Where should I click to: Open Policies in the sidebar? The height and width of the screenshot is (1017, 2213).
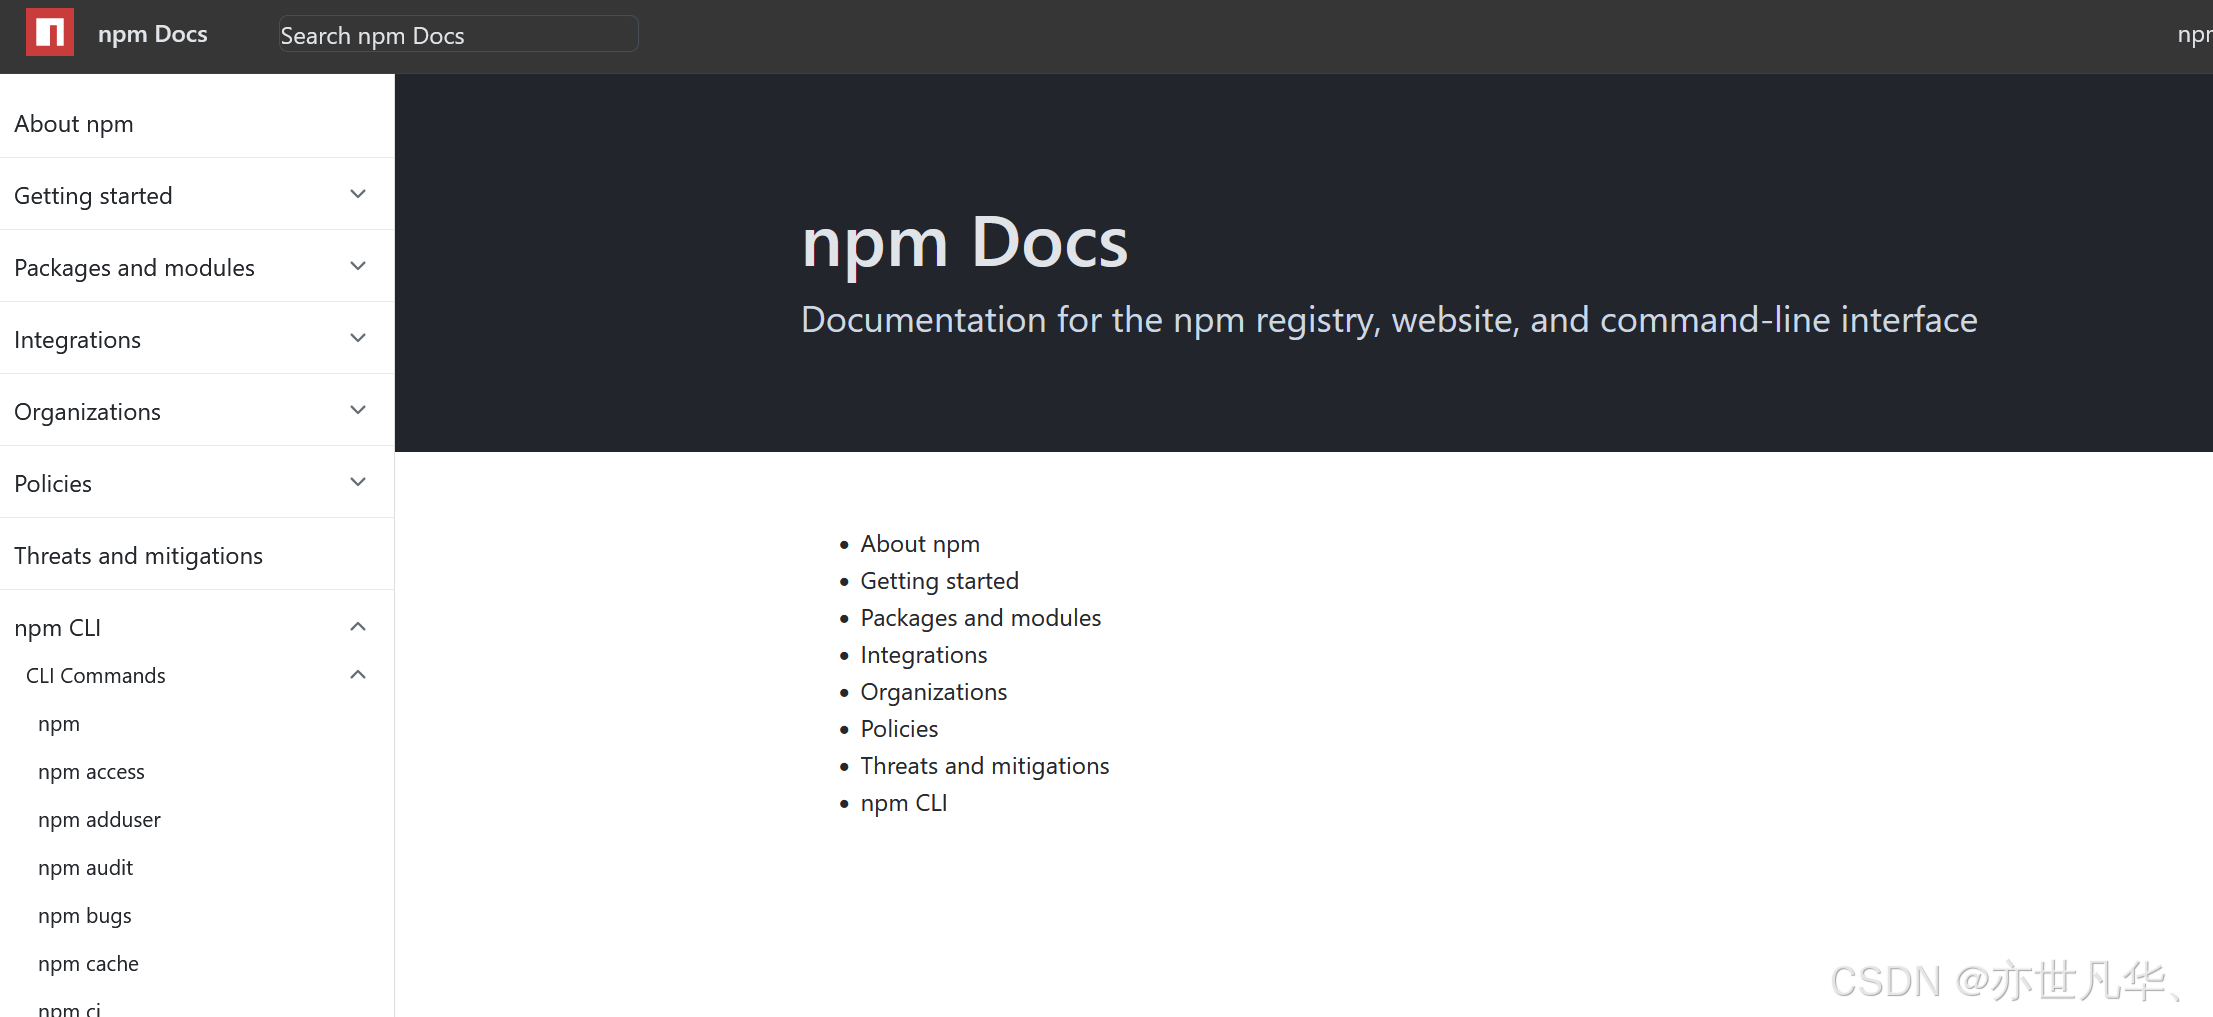point(53,484)
